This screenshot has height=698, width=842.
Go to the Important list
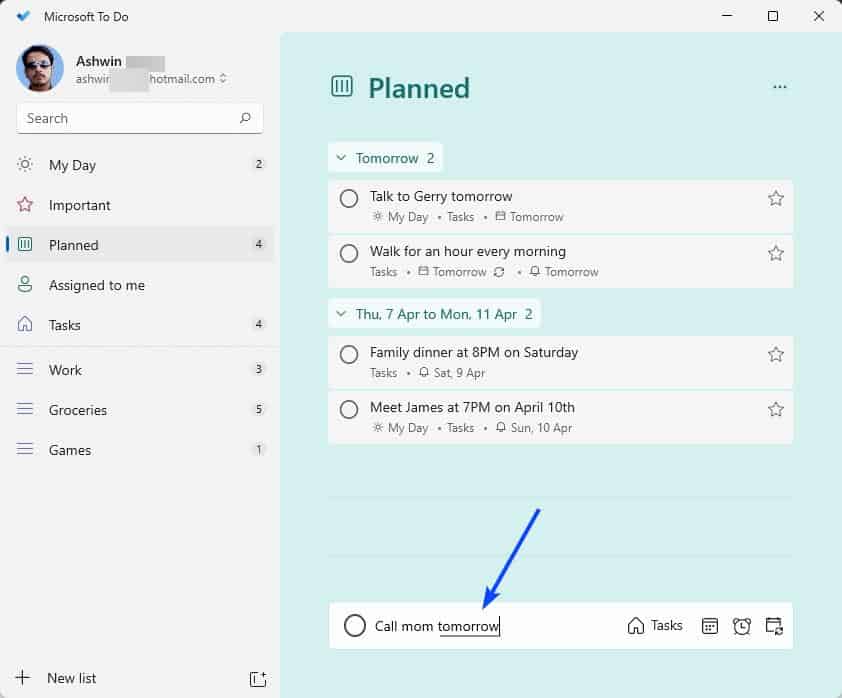tap(80, 205)
